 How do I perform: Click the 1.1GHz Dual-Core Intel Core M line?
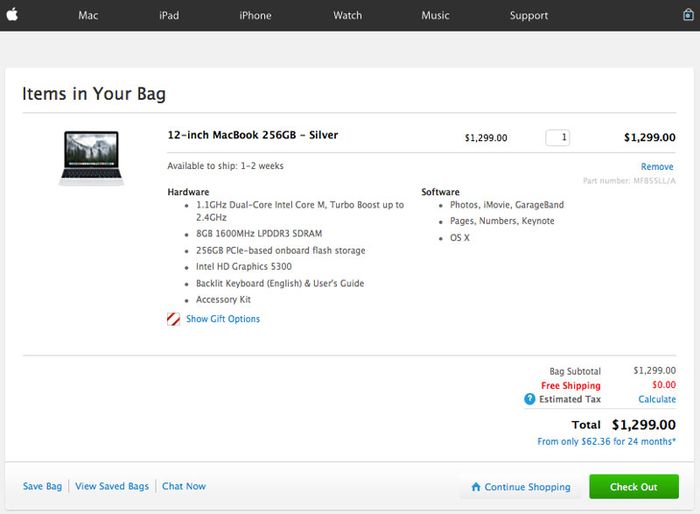(300, 211)
